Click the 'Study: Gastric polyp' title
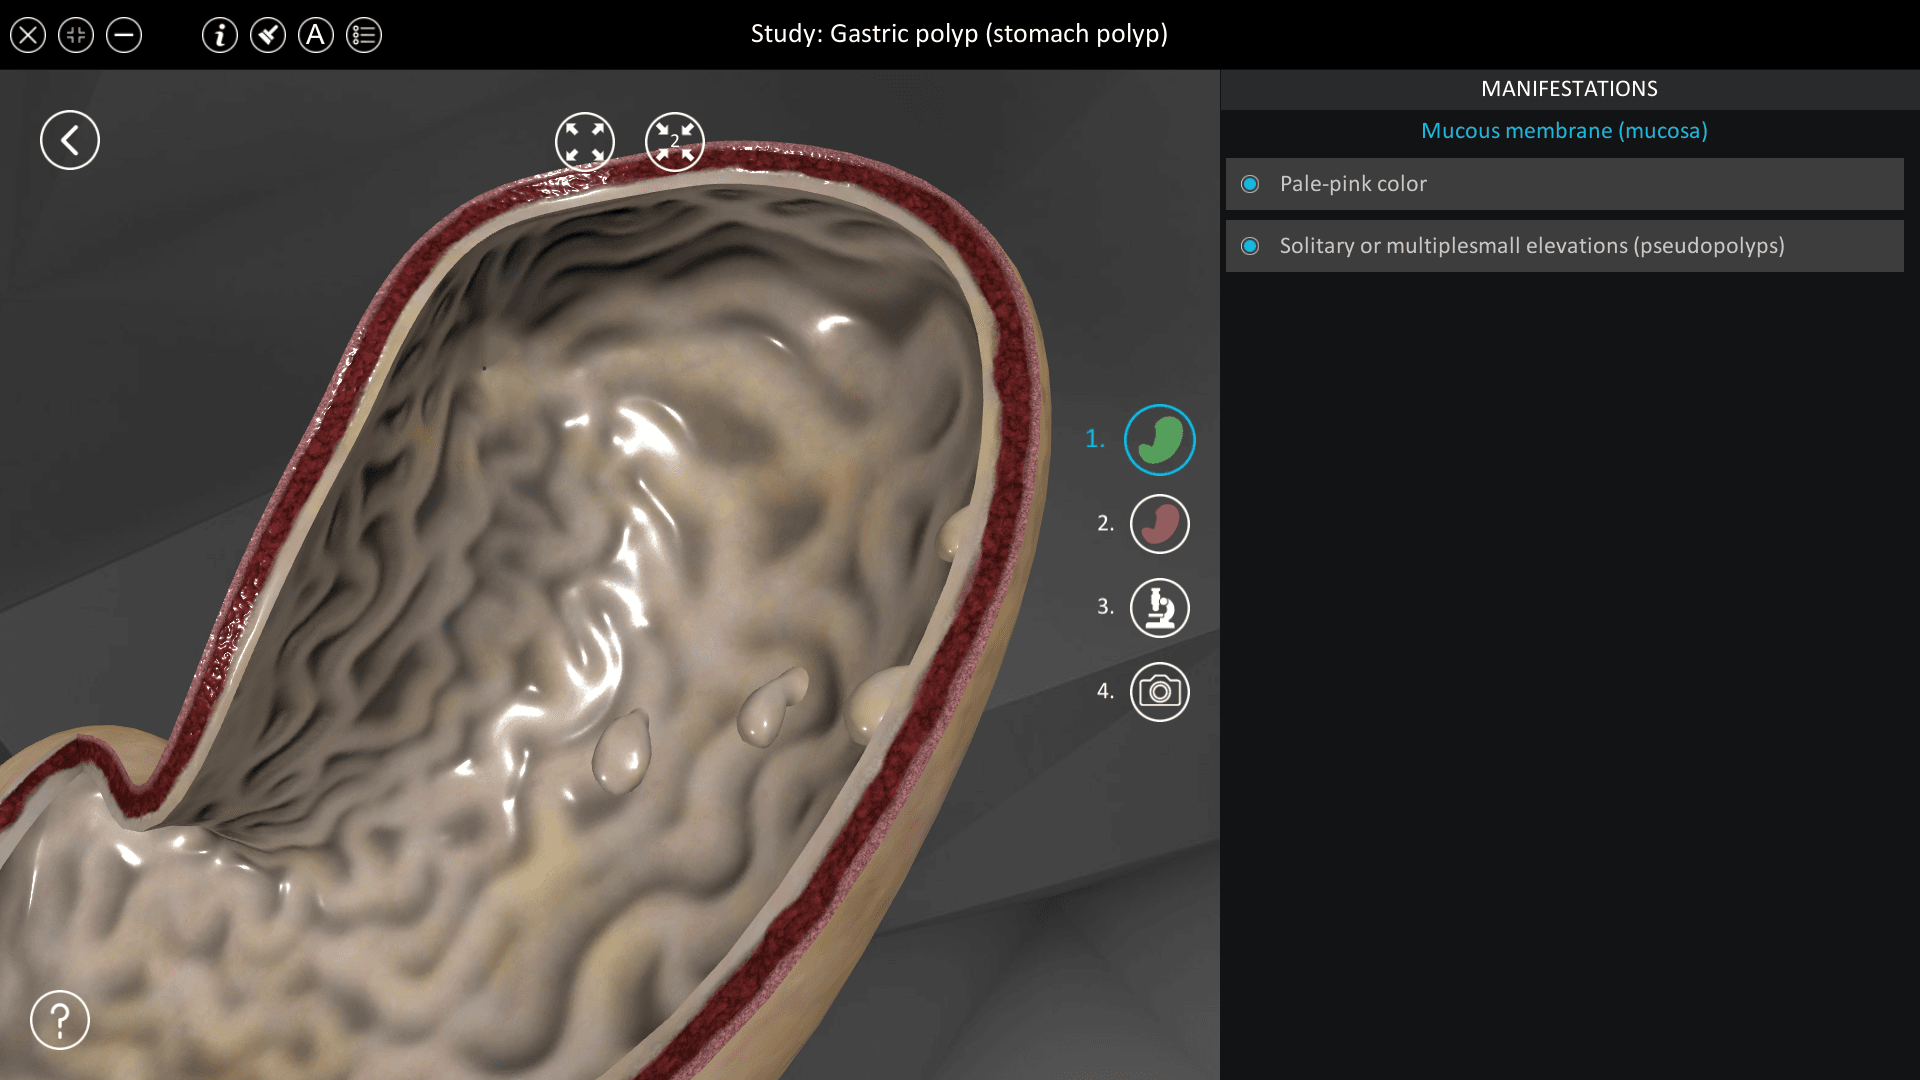This screenshot has height=1080, width=1920. tap(959, 34)
